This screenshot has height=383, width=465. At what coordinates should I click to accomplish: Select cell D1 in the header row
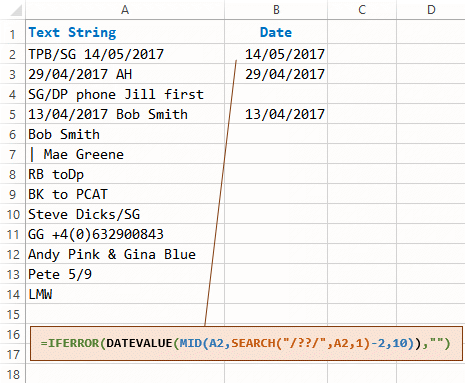[x=431, y=32]
